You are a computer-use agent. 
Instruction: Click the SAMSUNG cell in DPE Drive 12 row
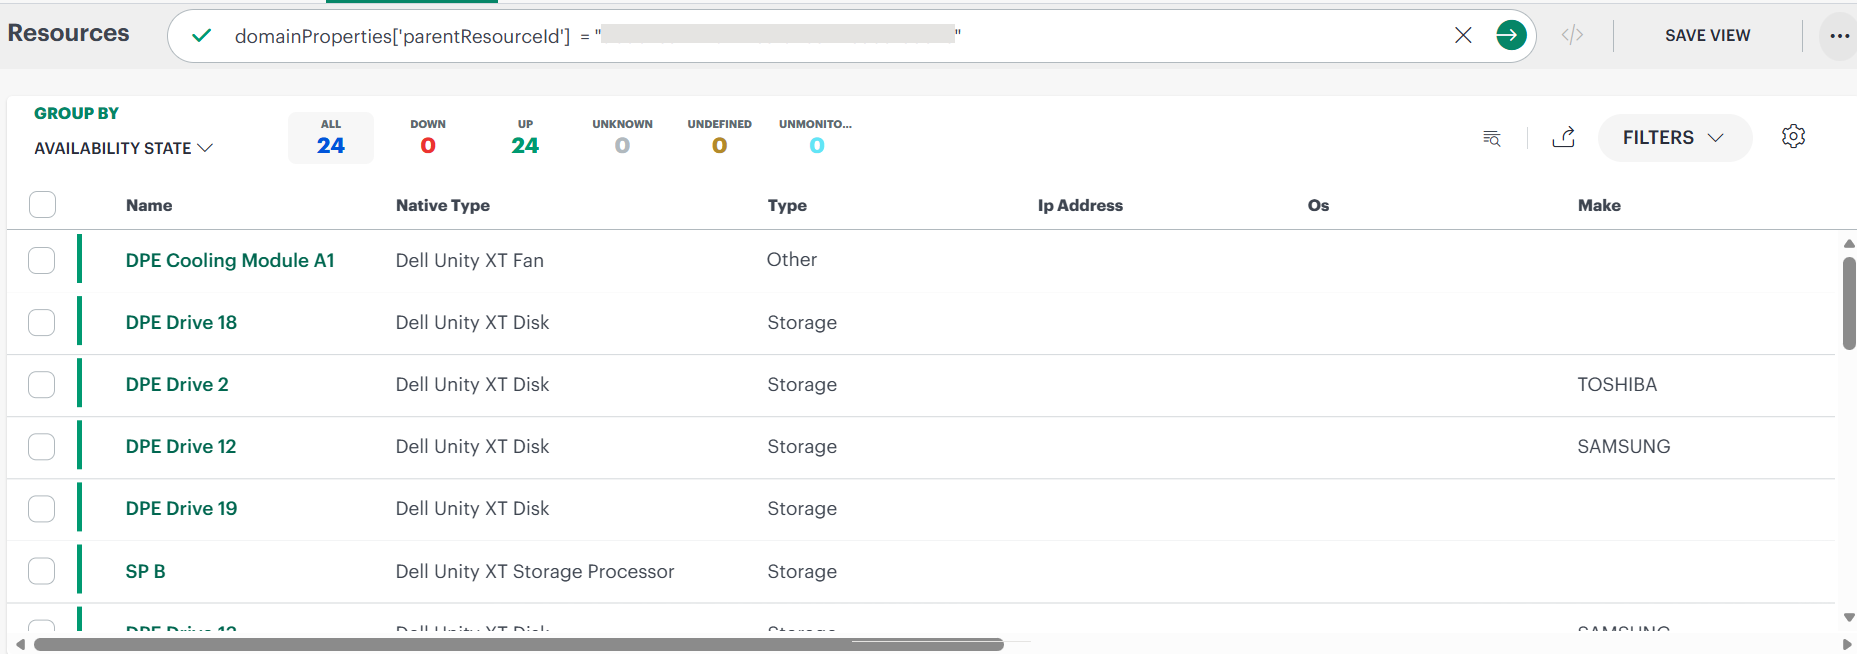pos(1624,446)
